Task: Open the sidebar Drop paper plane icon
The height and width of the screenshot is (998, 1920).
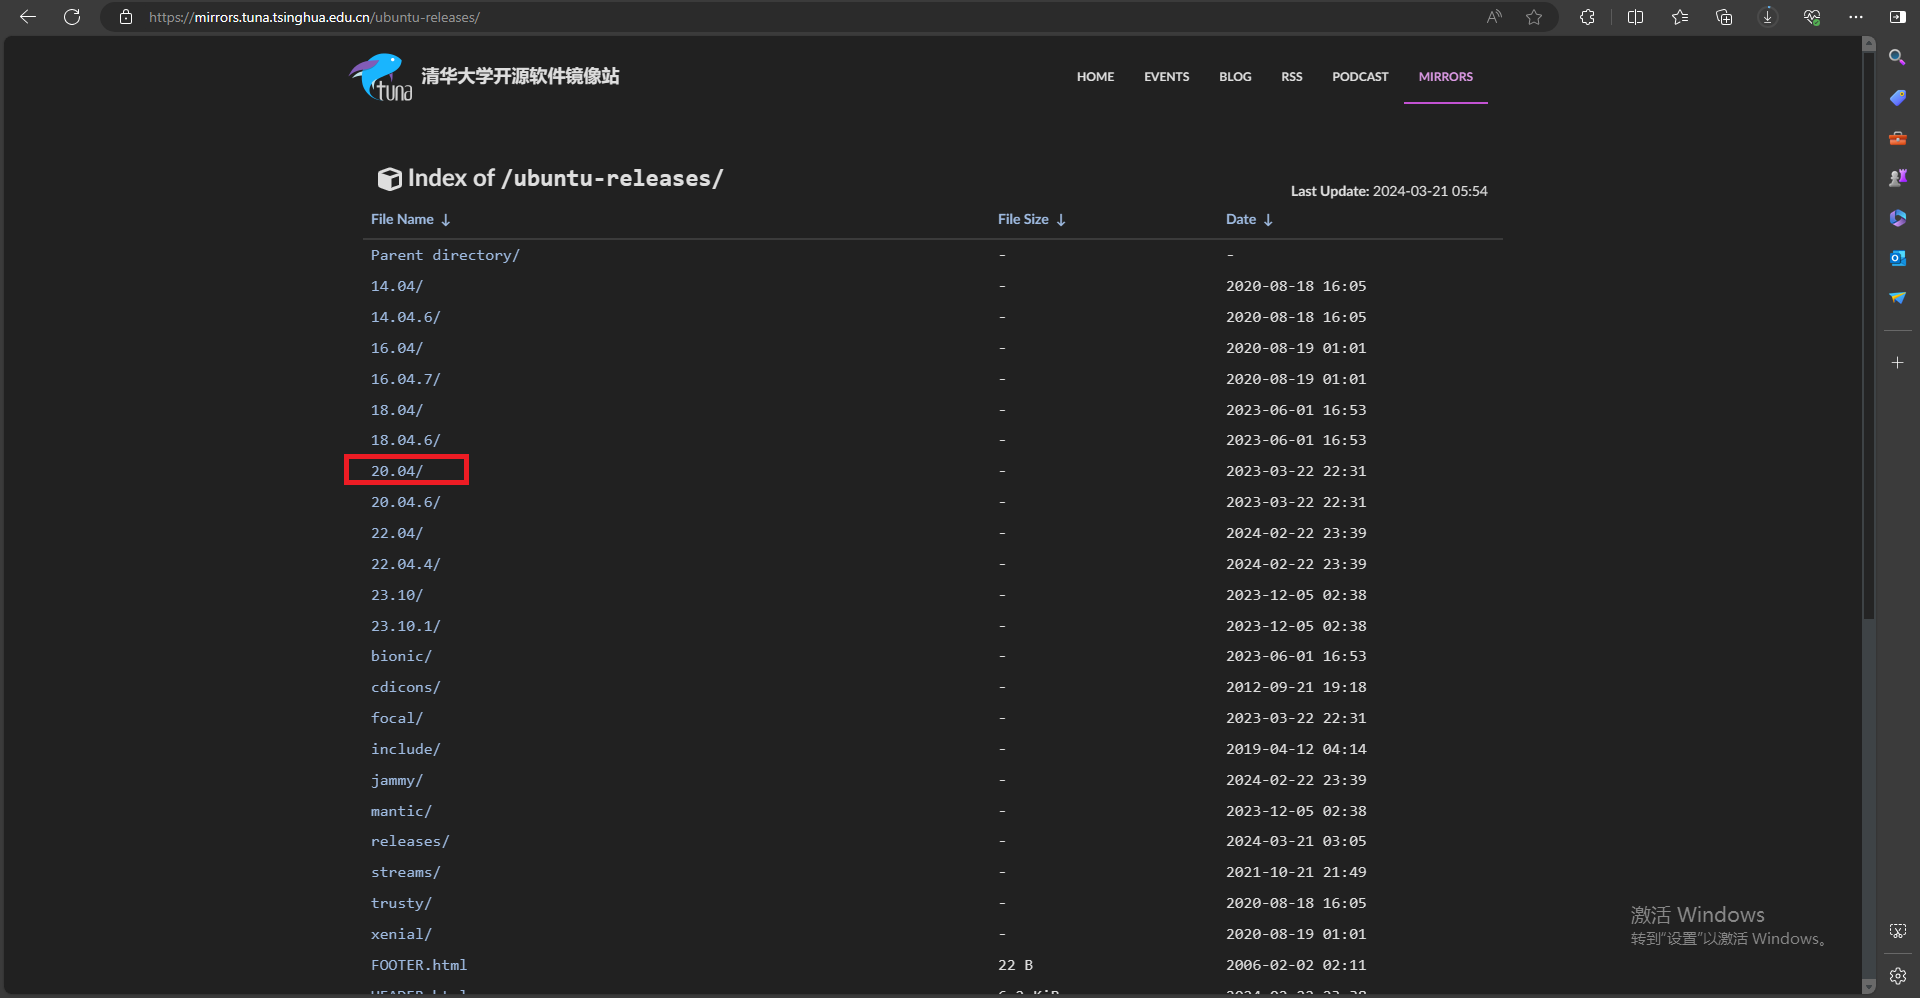Action: [x=1897, y=298]
